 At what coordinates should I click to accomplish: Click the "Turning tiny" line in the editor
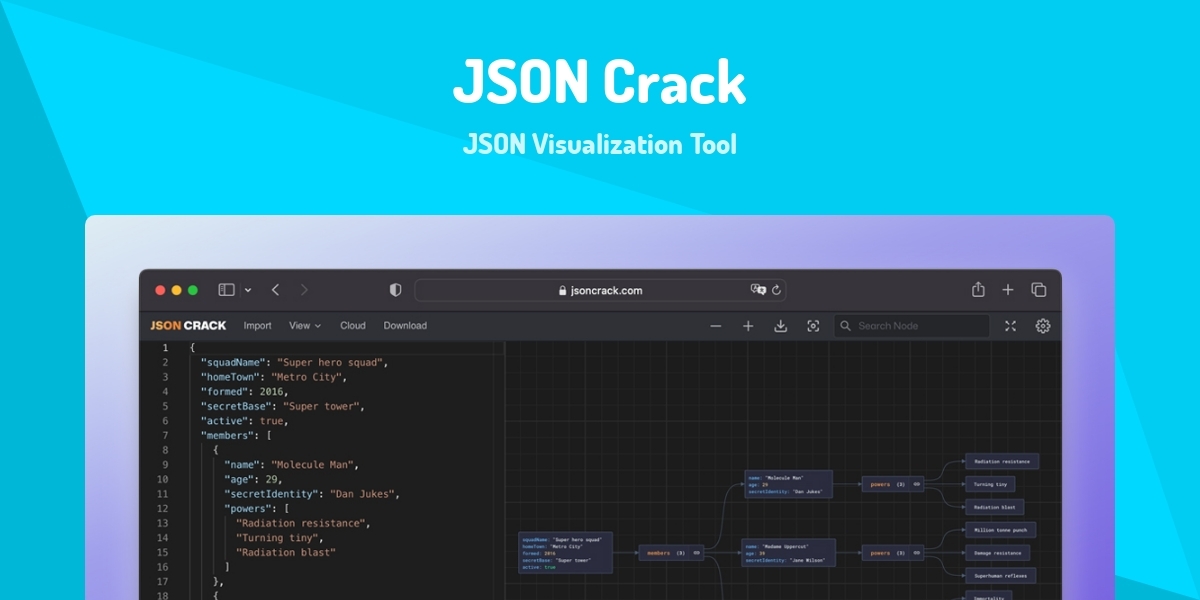(281, 538)
